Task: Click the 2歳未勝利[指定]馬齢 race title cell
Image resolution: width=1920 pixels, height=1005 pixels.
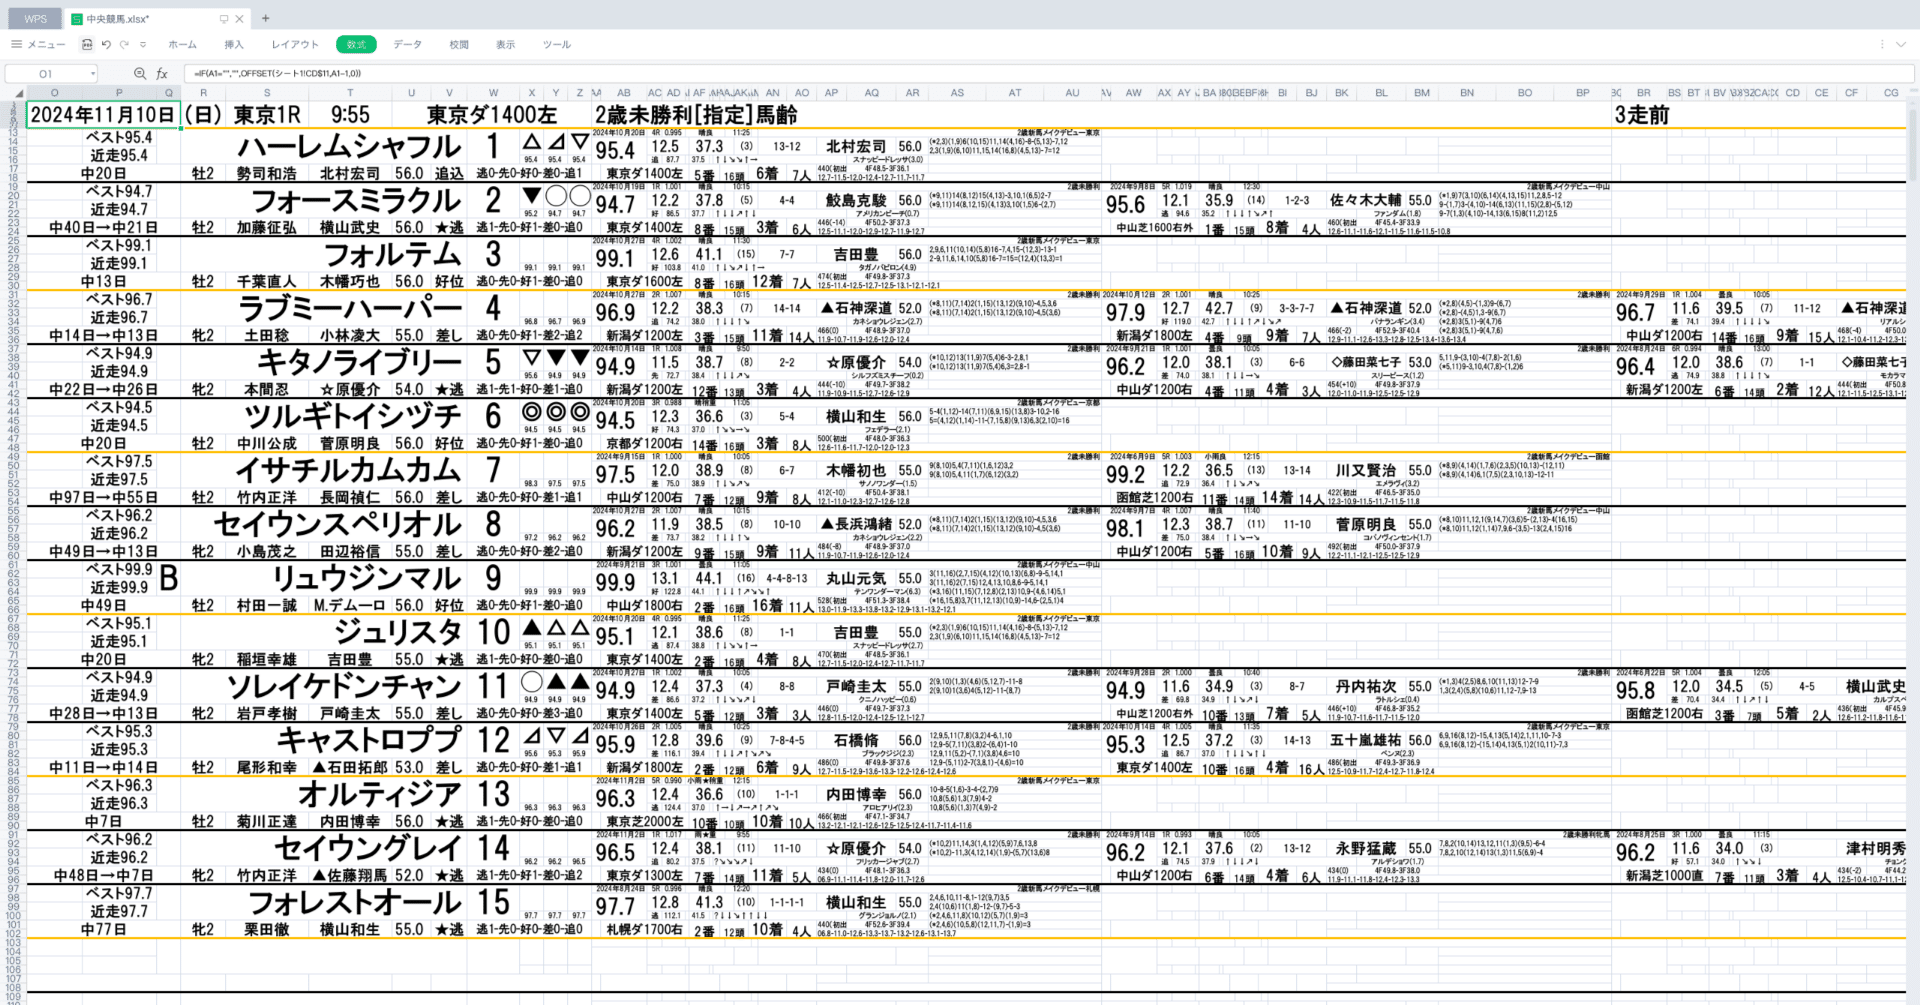Action: [696, 114]
